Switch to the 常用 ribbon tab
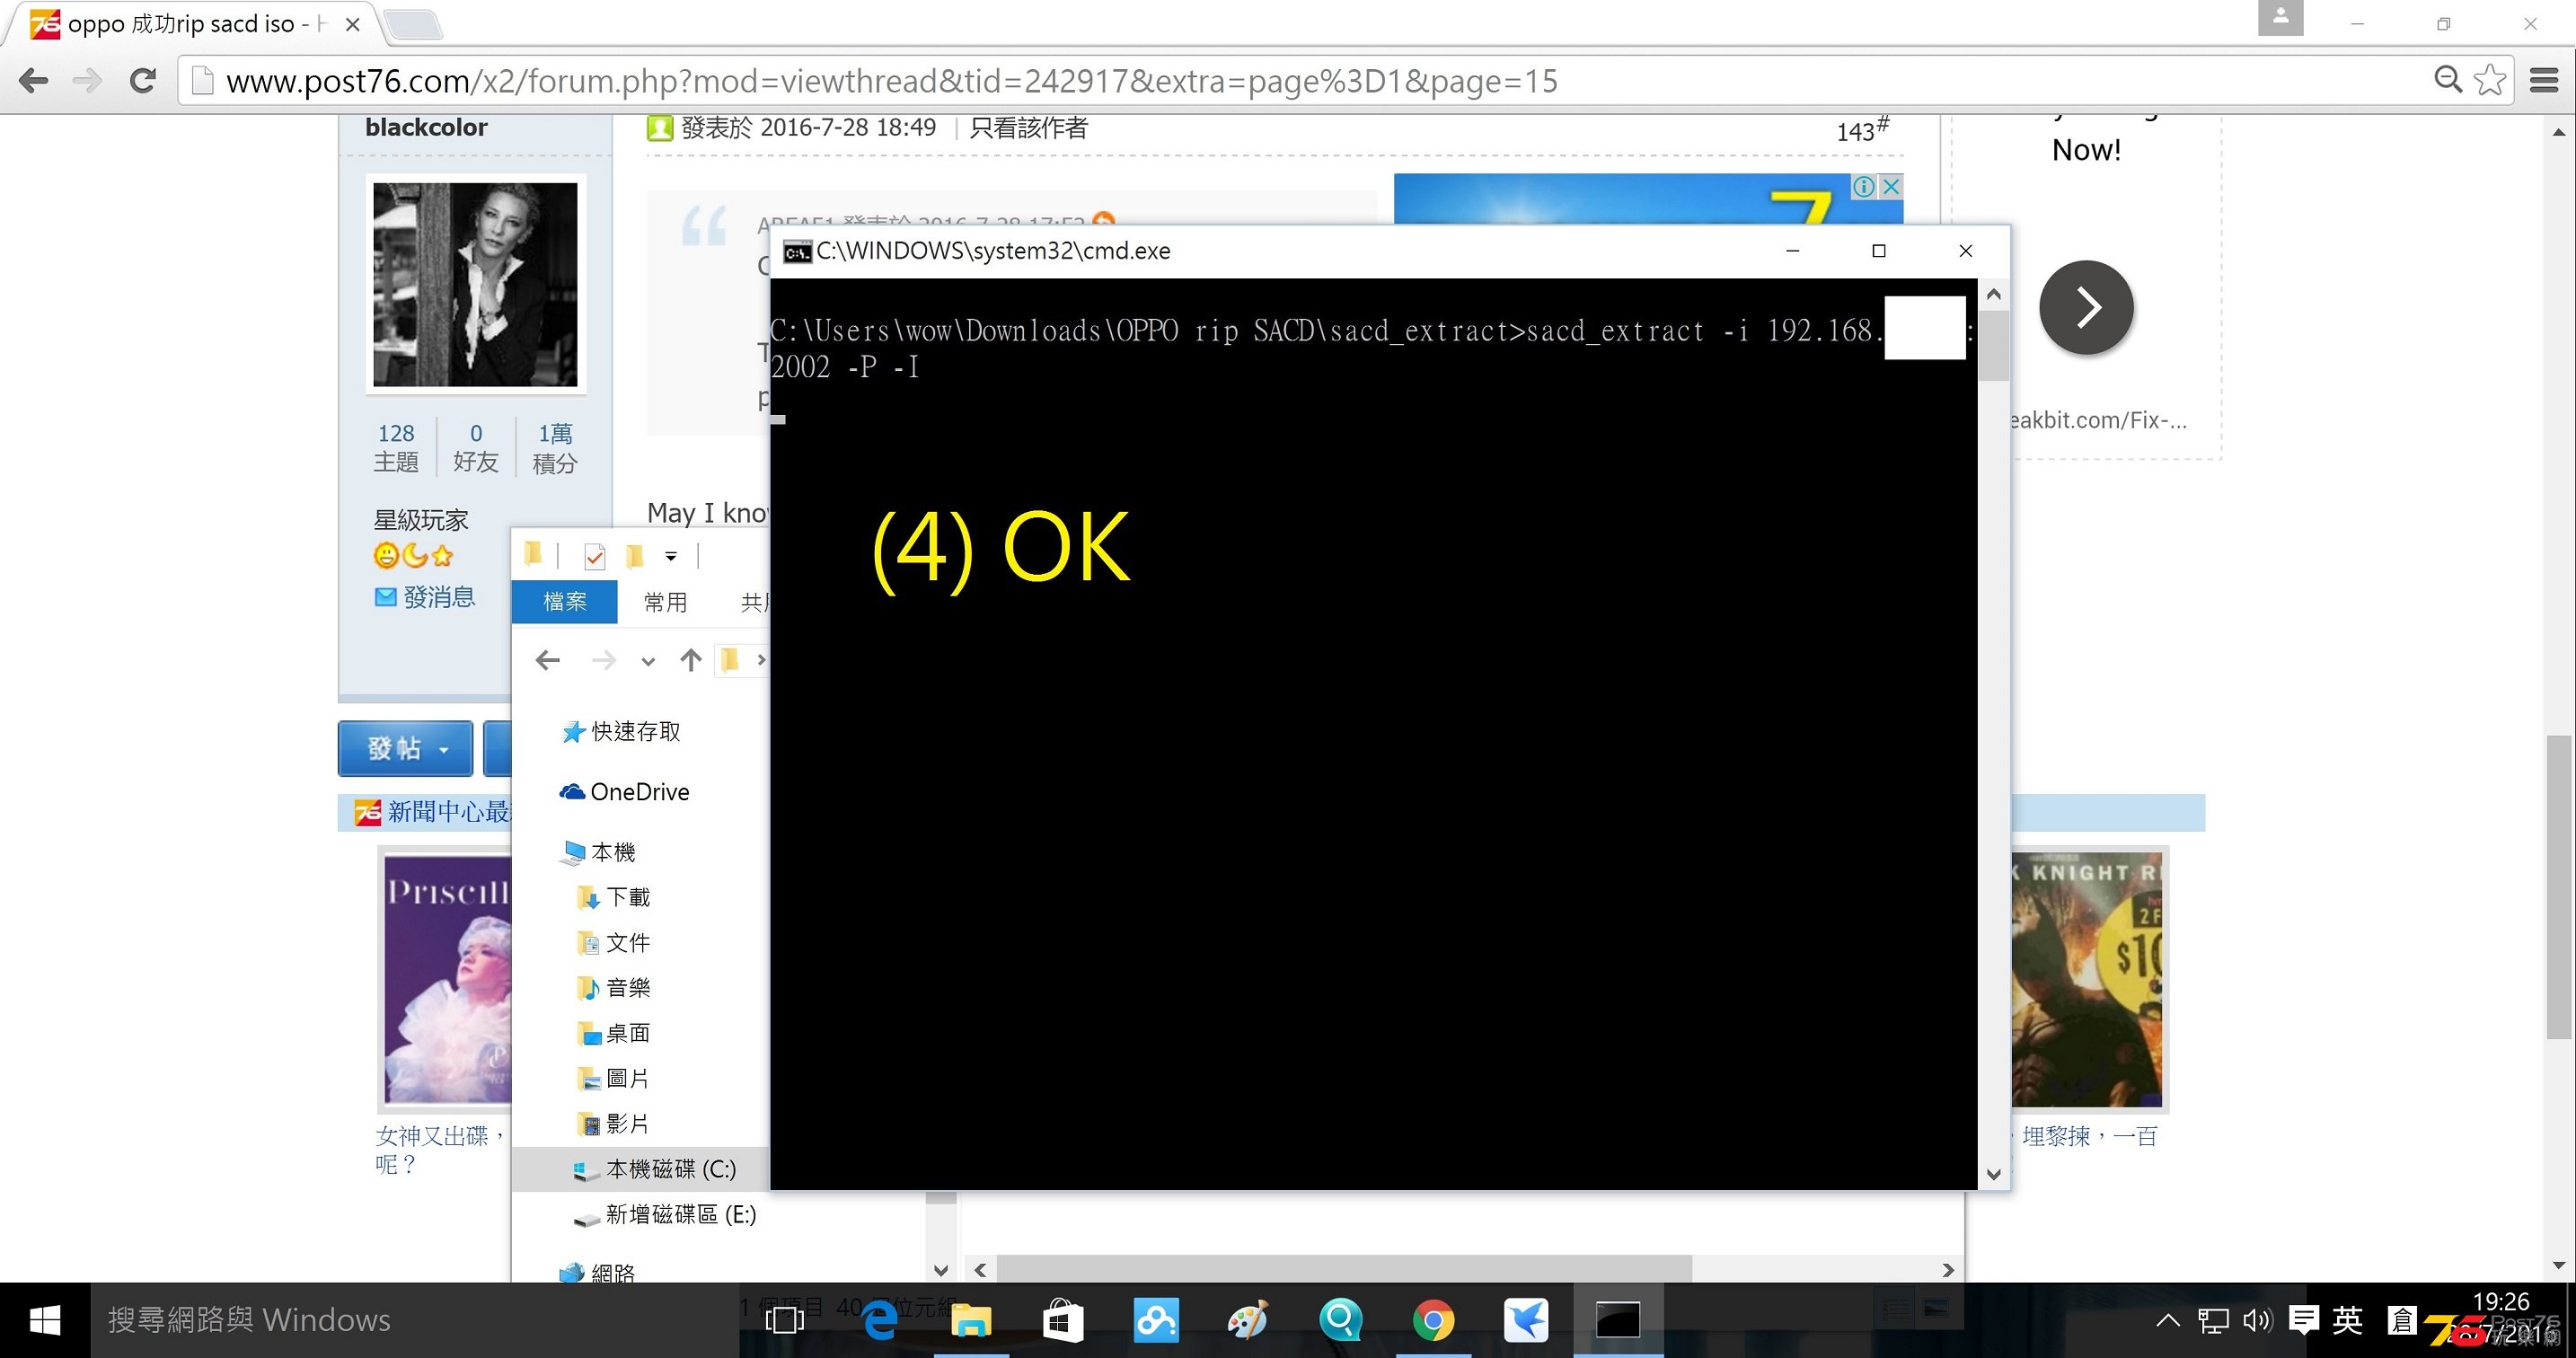Screen dimensions: 2576x1358 (665, 601)
